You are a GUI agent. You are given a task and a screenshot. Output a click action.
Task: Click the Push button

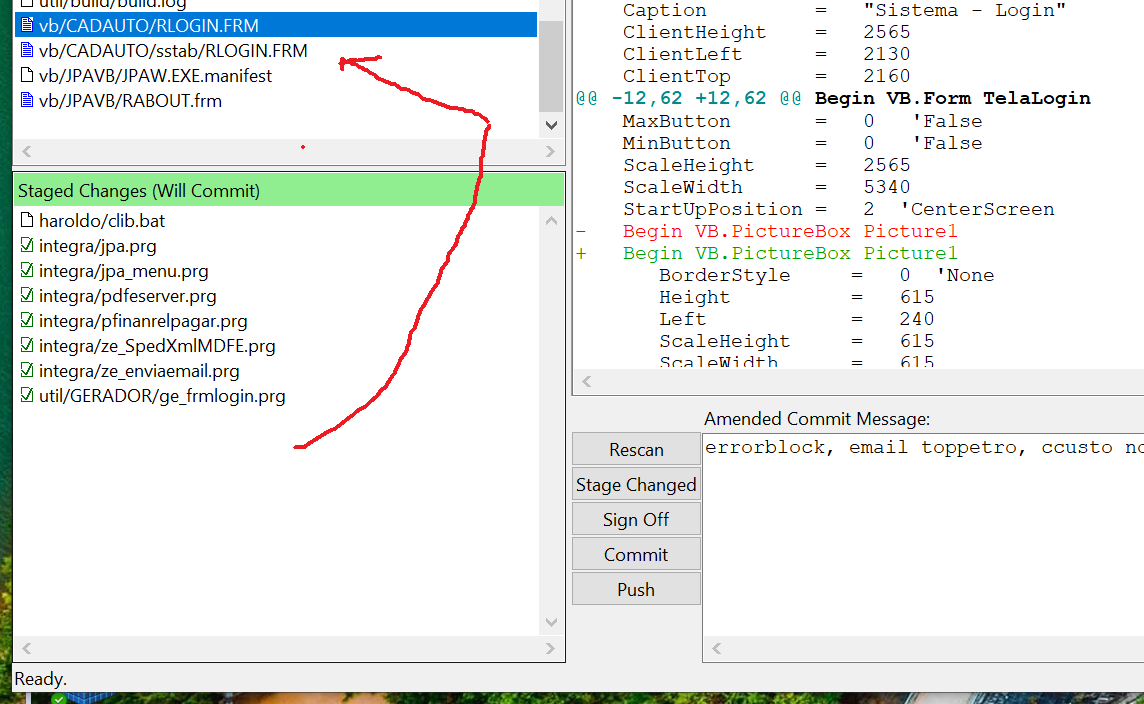pyautogui.click(x=636, y=589)
